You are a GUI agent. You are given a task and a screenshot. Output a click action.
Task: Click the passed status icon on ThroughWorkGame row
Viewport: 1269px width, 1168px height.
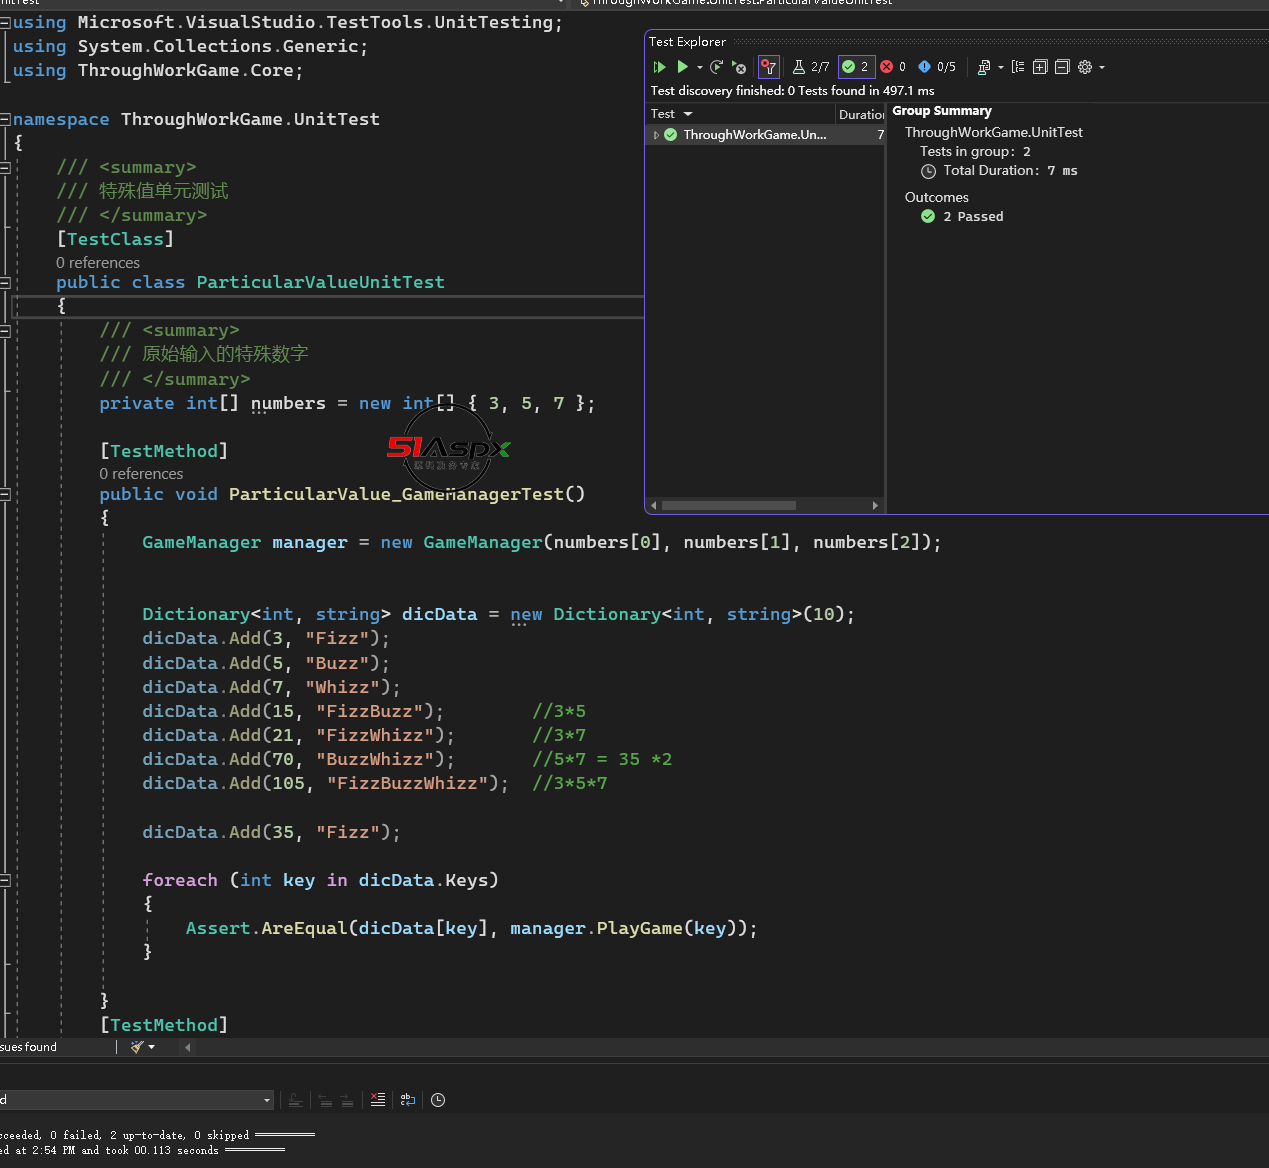[x=671, y=135]
